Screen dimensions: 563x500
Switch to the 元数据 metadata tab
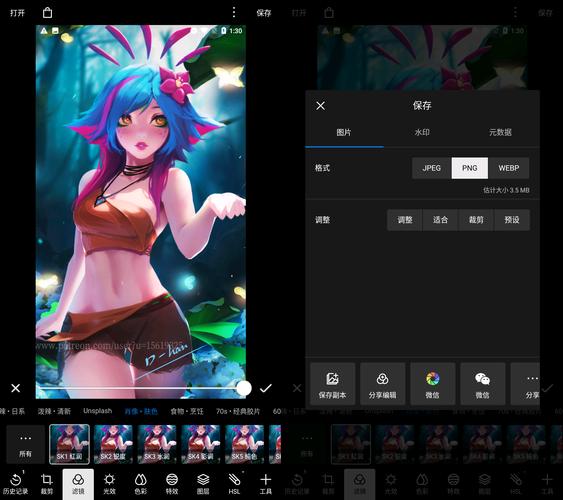coord(500,132)
